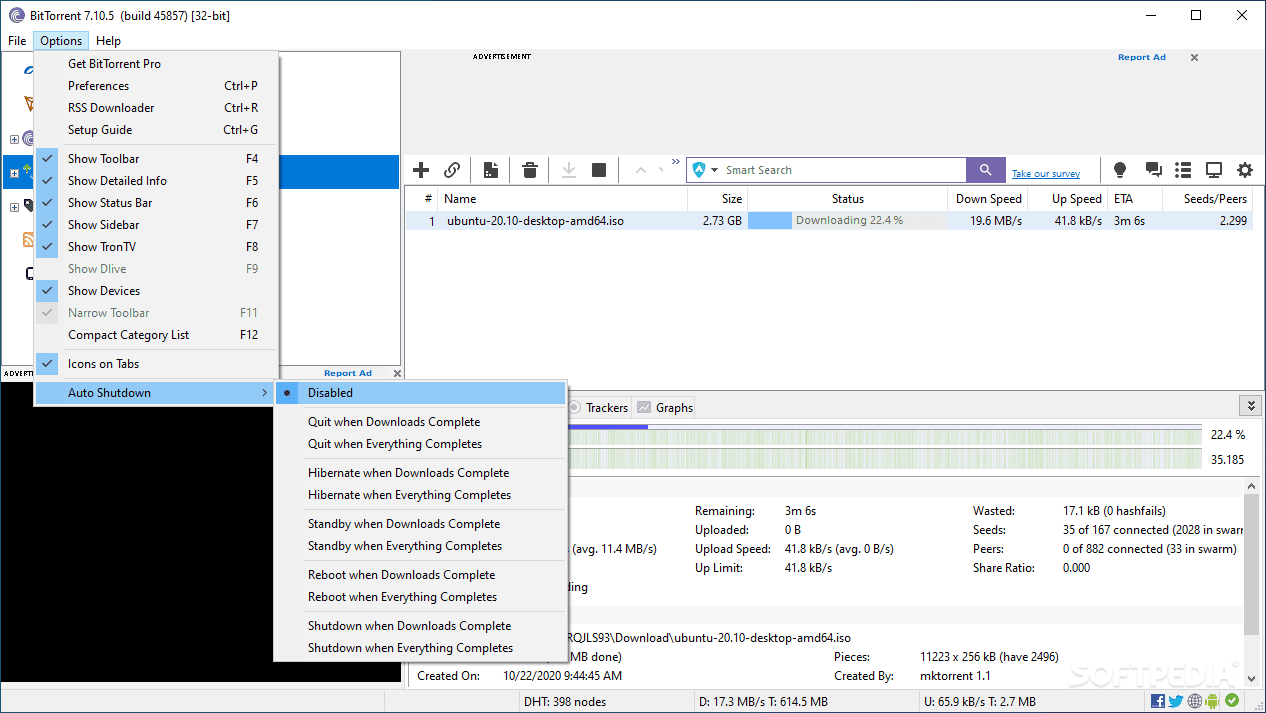The height and width of the screenshot is (713, 1266).
Task: Open search provider dropdown arrow
Action: point(714,170)
